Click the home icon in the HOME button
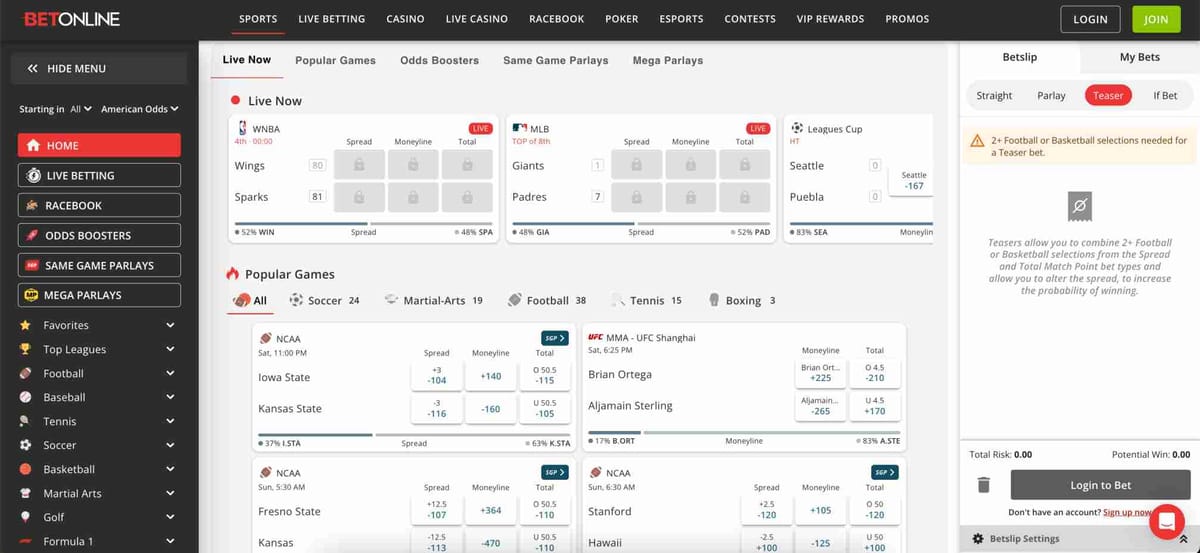The height and width of the screenshot is (553, 1200). (x=34, y=145)
